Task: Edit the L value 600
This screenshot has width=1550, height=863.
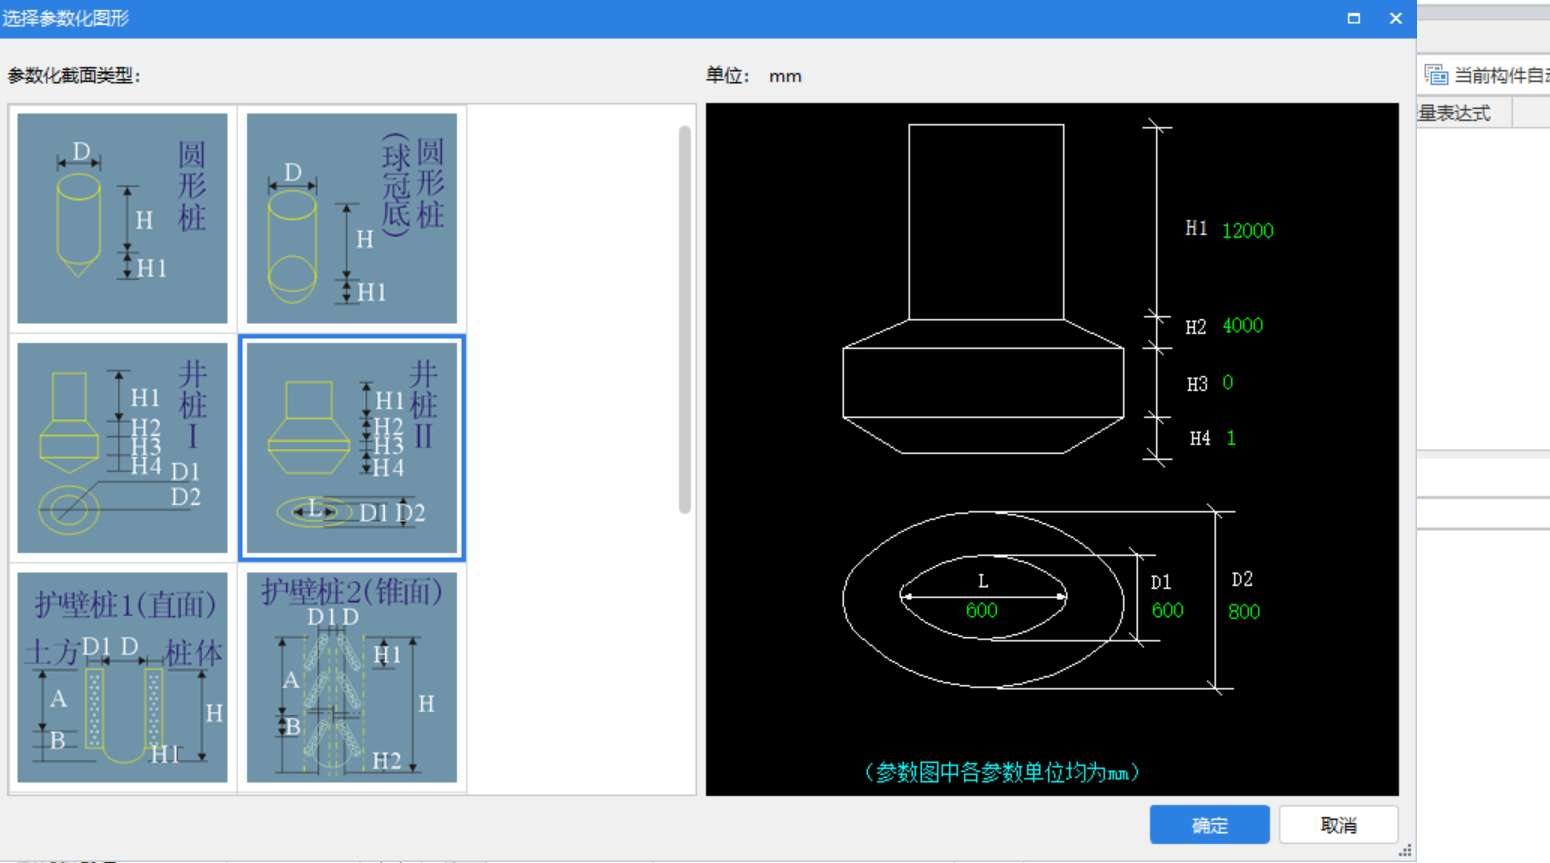Action: point(982,610)
